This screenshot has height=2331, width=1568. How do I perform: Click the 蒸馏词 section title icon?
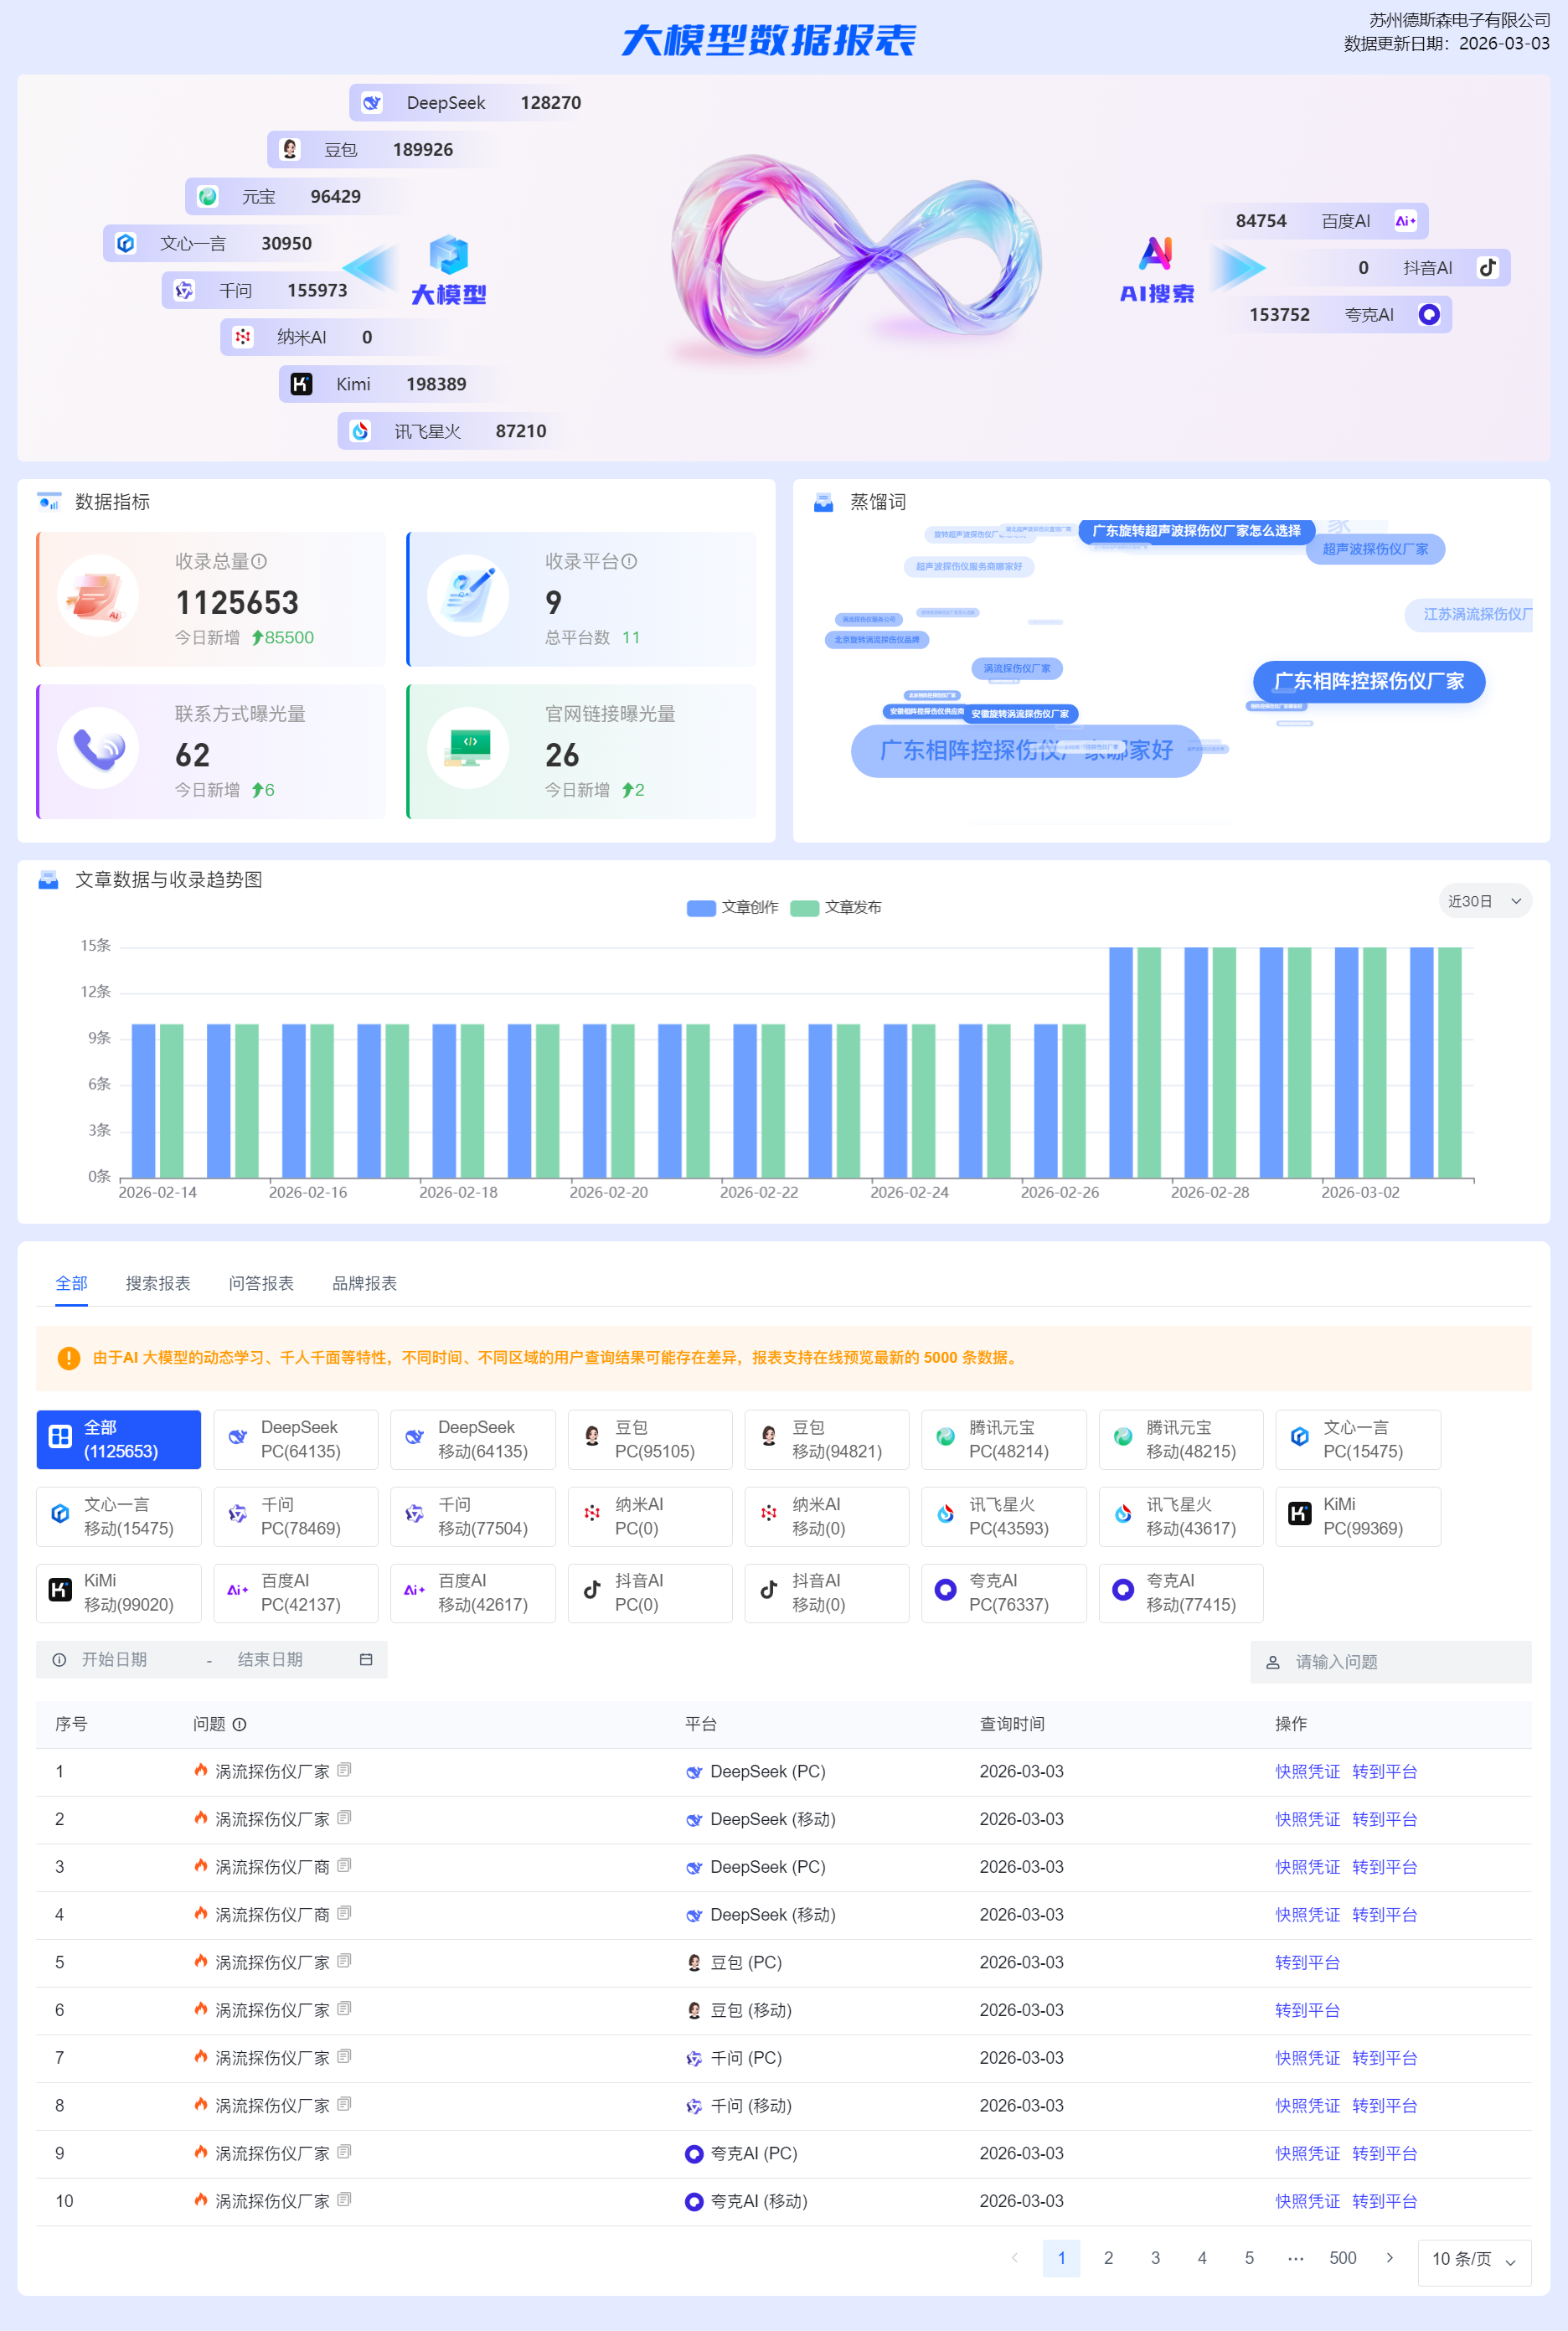(824, 502)
